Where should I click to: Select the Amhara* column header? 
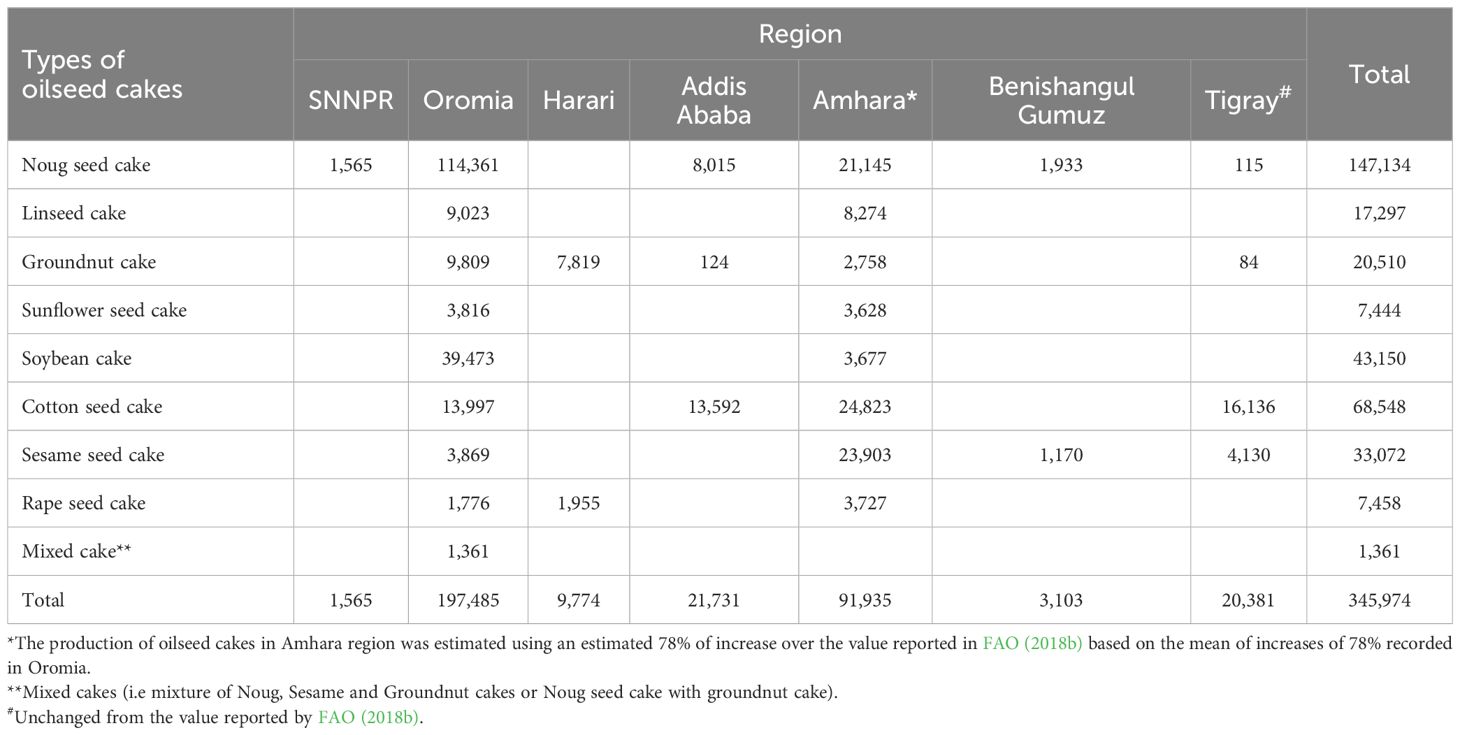865,100
